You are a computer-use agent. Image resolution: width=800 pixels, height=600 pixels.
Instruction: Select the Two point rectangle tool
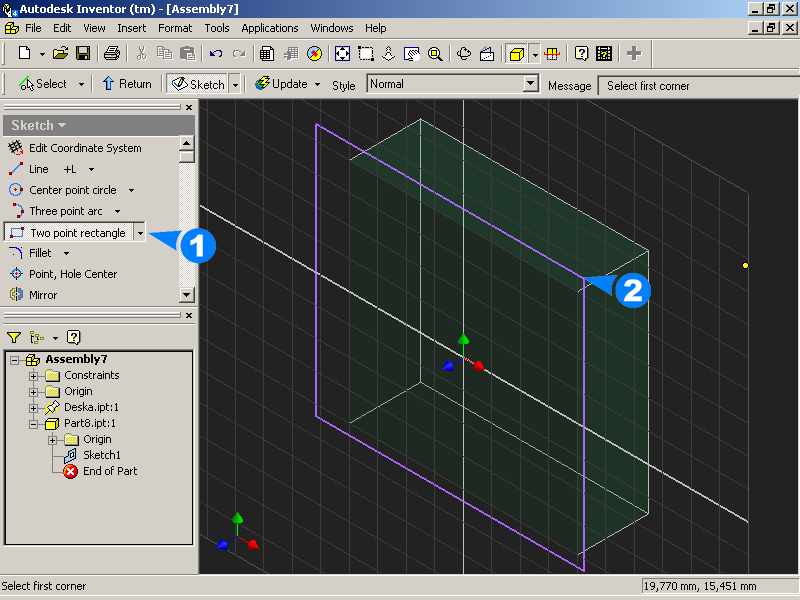(x=68, y=233)
